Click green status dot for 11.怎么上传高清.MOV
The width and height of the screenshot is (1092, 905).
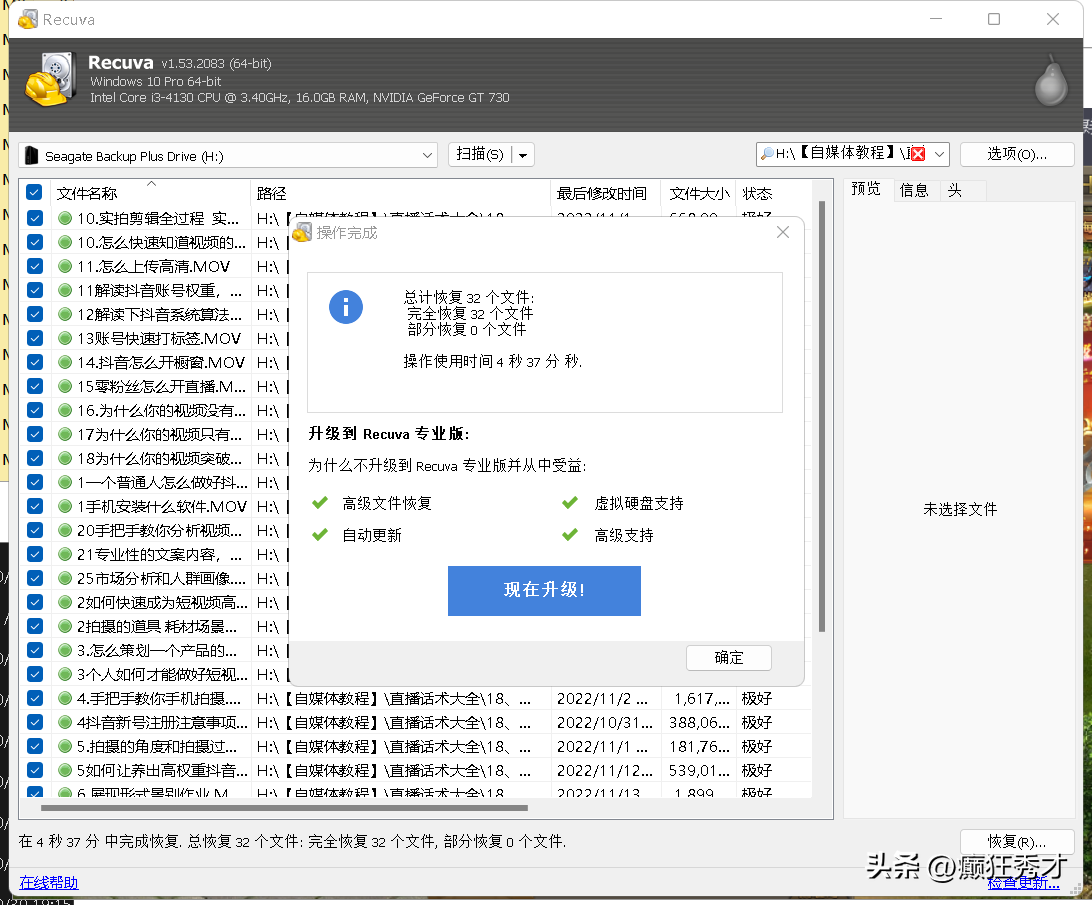pyautogui.click(x=65, y=266)
